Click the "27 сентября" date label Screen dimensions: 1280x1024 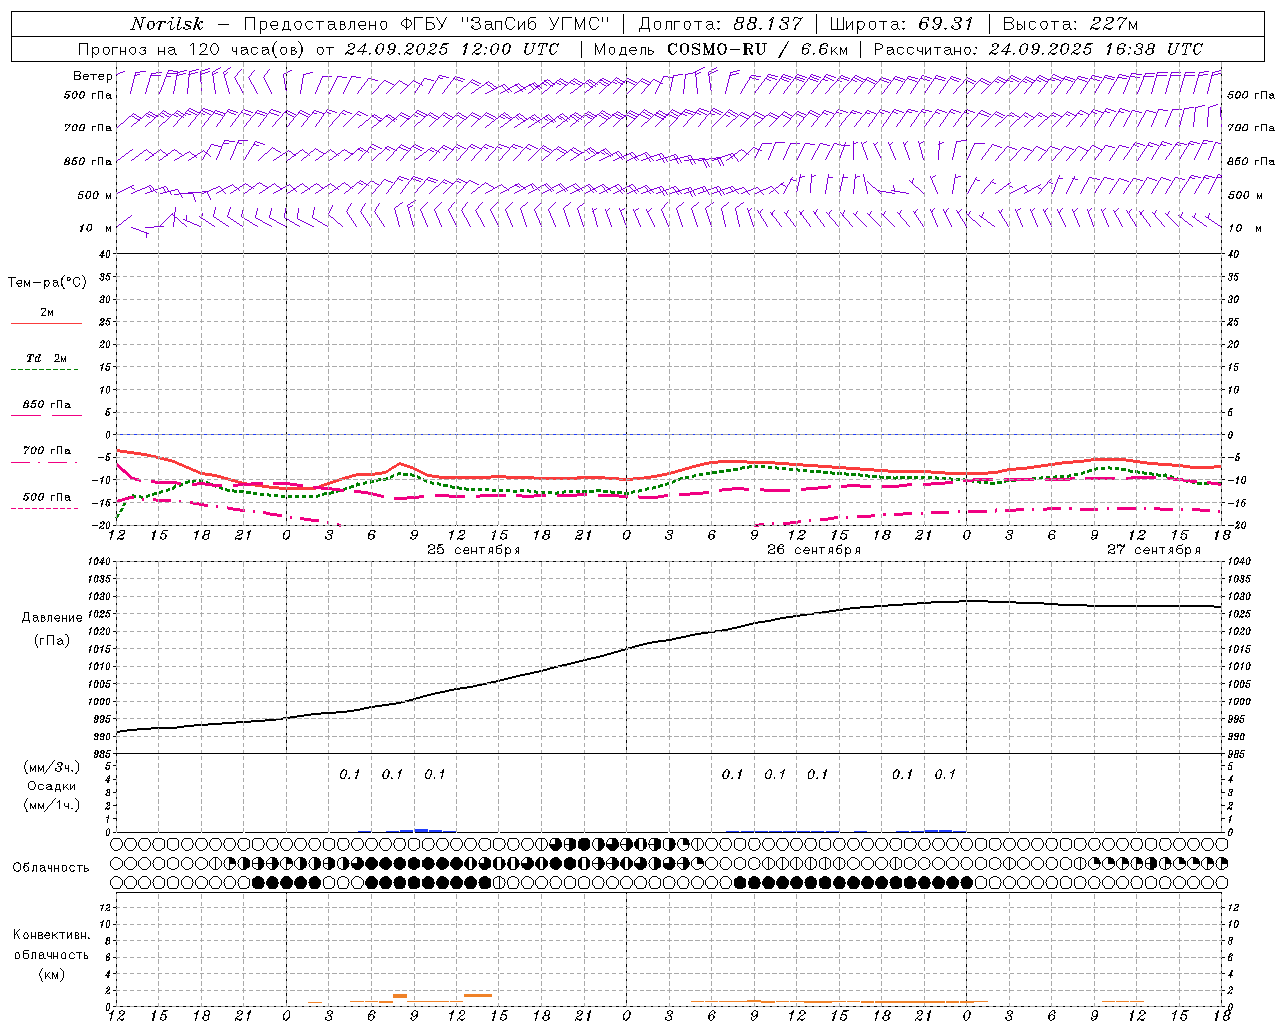(1154, 550)
